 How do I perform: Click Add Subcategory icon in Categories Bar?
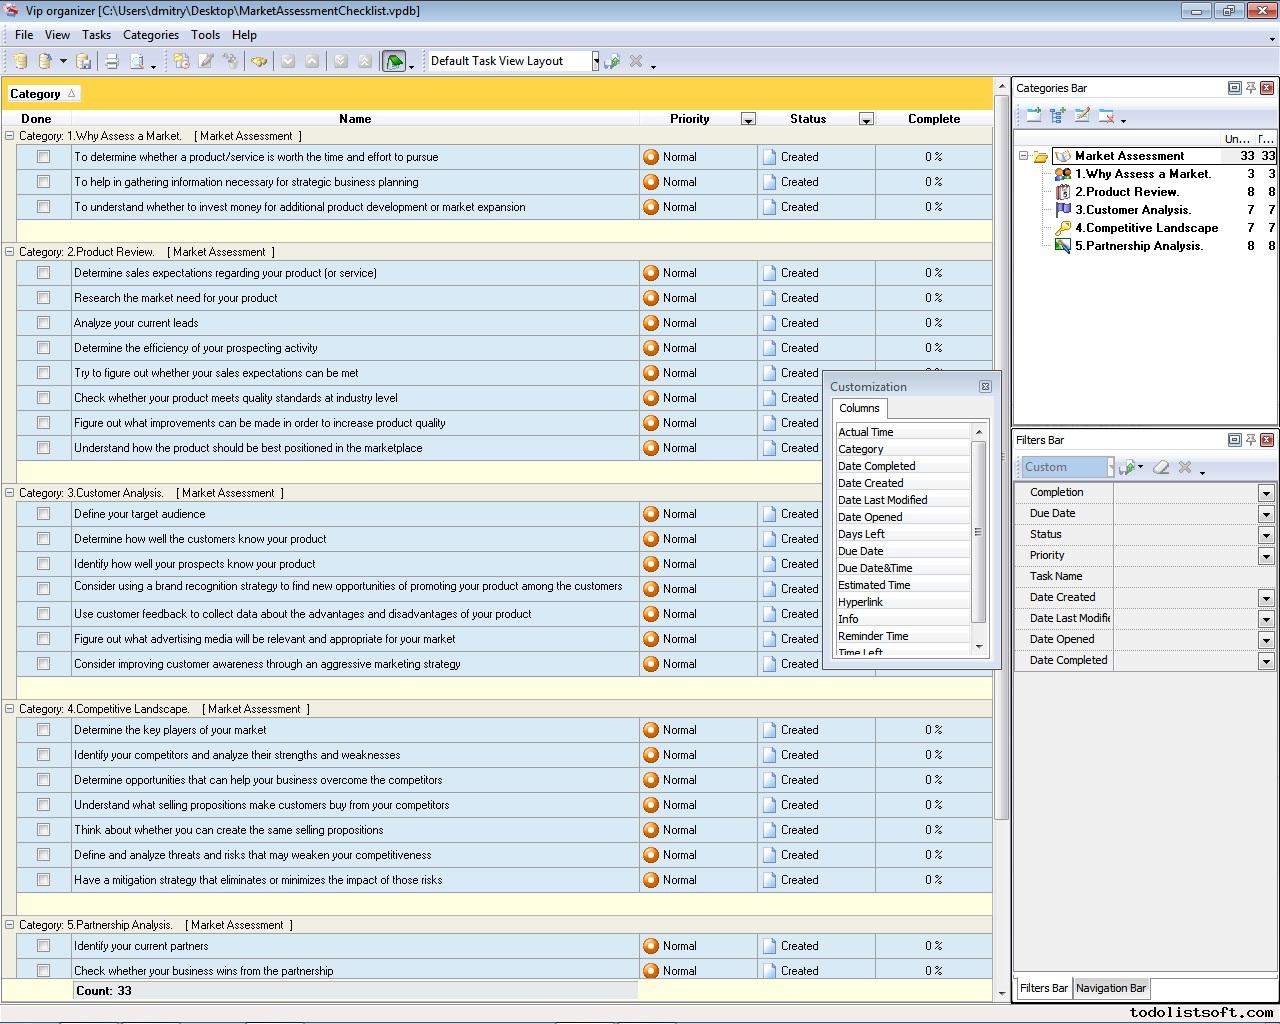[x=1058, y=116]
